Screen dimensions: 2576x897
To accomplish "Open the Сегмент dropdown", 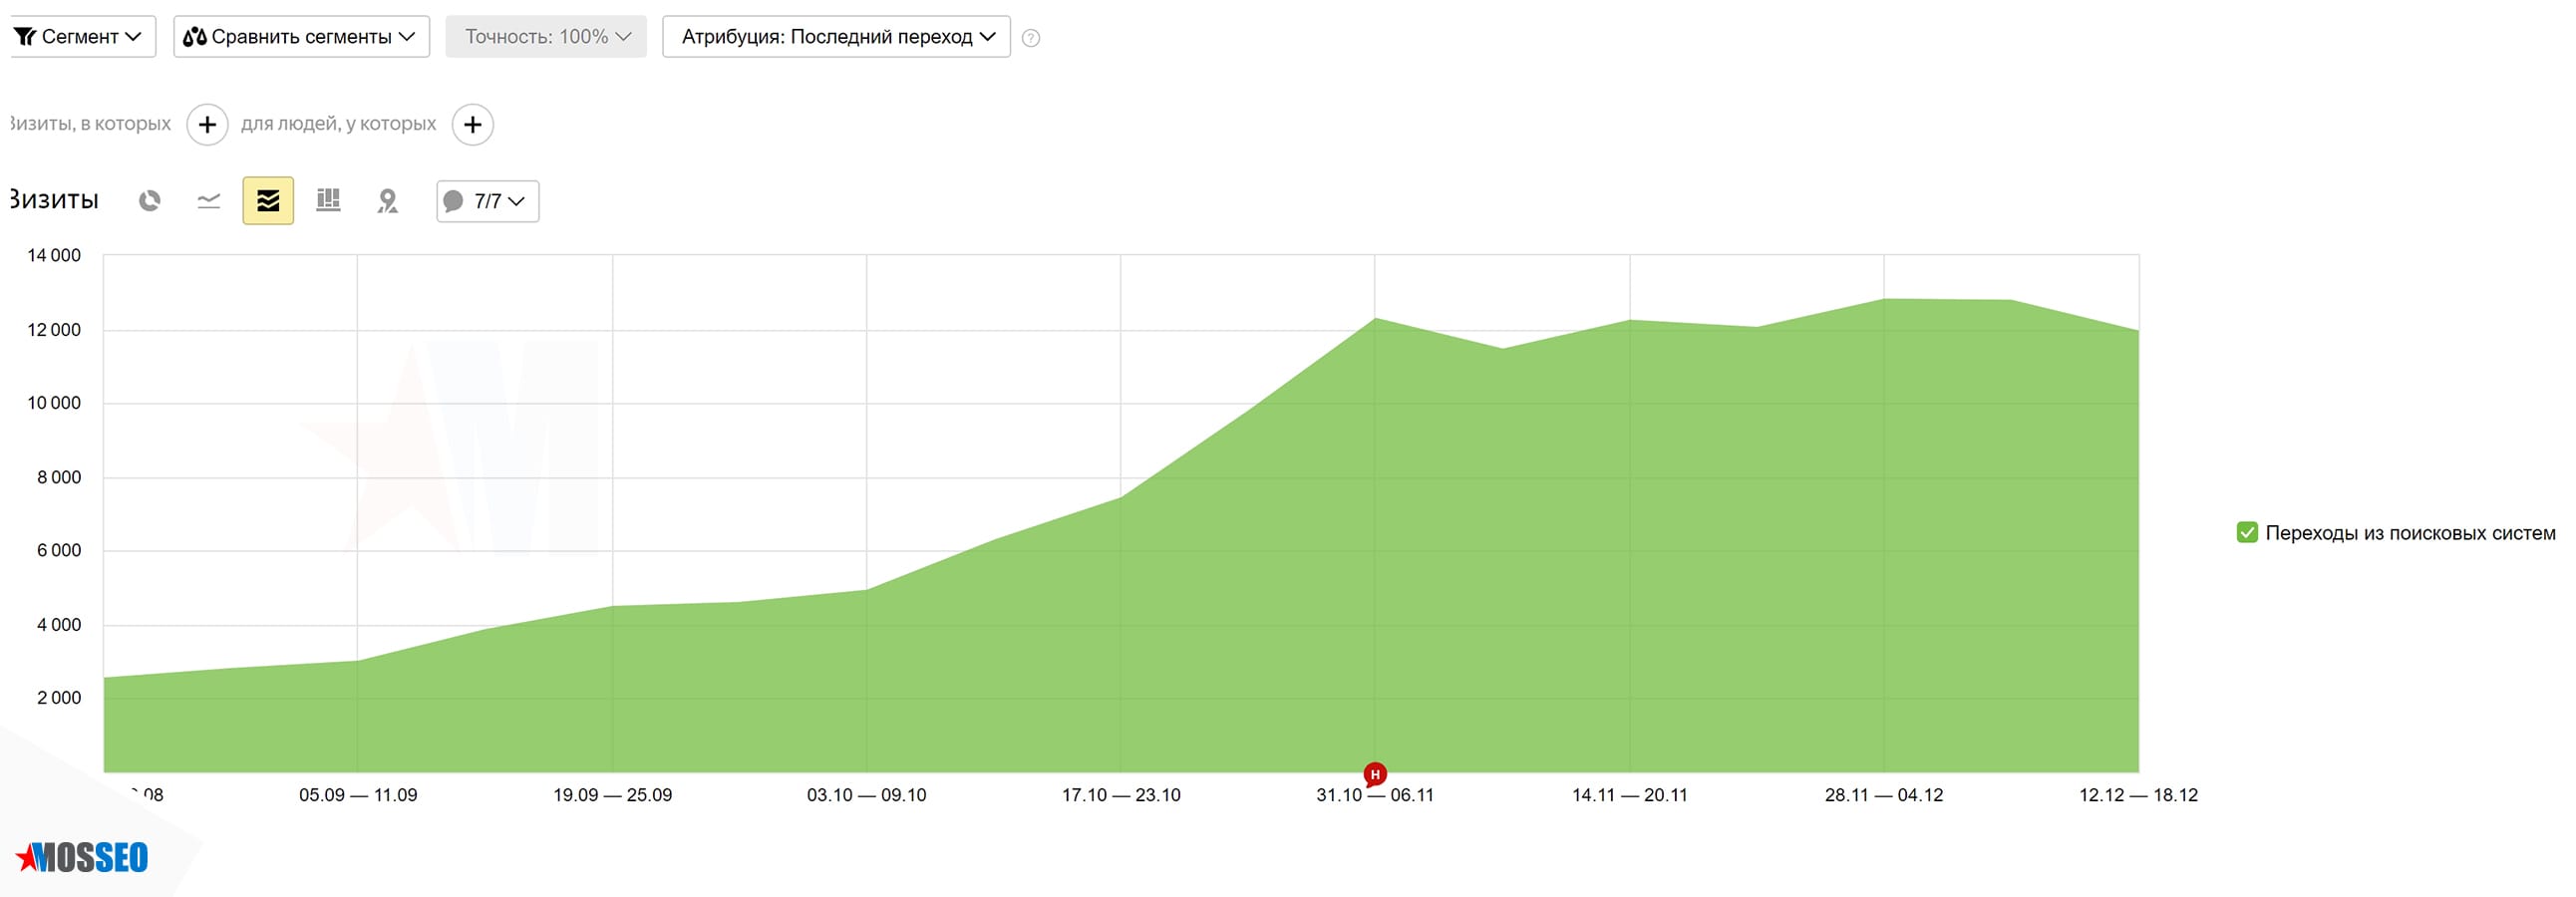I will [x=79, y=37].
